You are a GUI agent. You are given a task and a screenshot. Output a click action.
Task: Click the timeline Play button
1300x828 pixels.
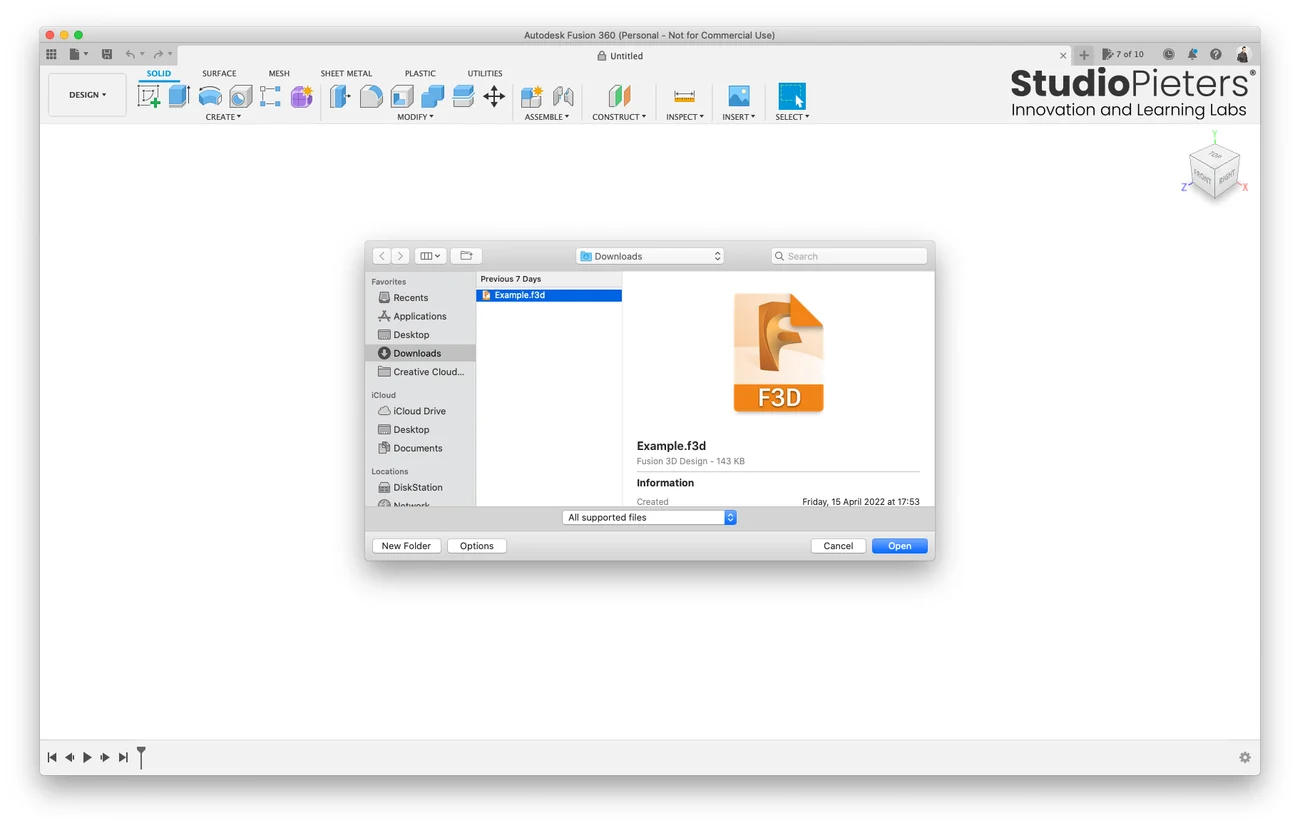click(x=87, y=757)
